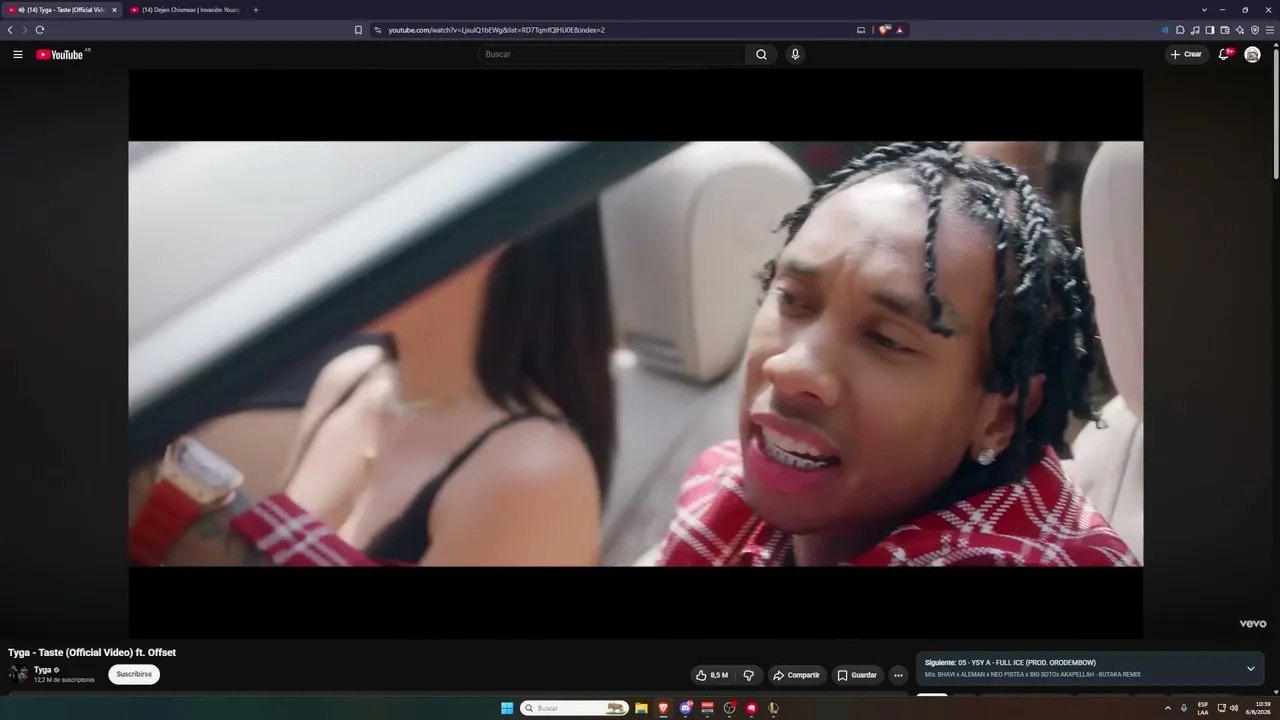The width and height of the screenshot is (1280, 720).
Task: Click the video title "Tyga - Taste (Official Video) ft. Offset"
Action: point(92,653)
